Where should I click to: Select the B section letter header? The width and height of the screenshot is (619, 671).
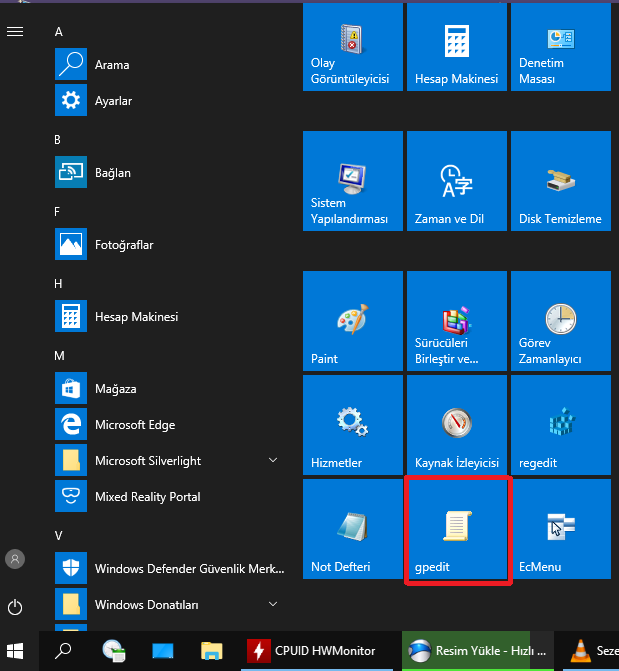pyautogui.click(x=57, y=140)
